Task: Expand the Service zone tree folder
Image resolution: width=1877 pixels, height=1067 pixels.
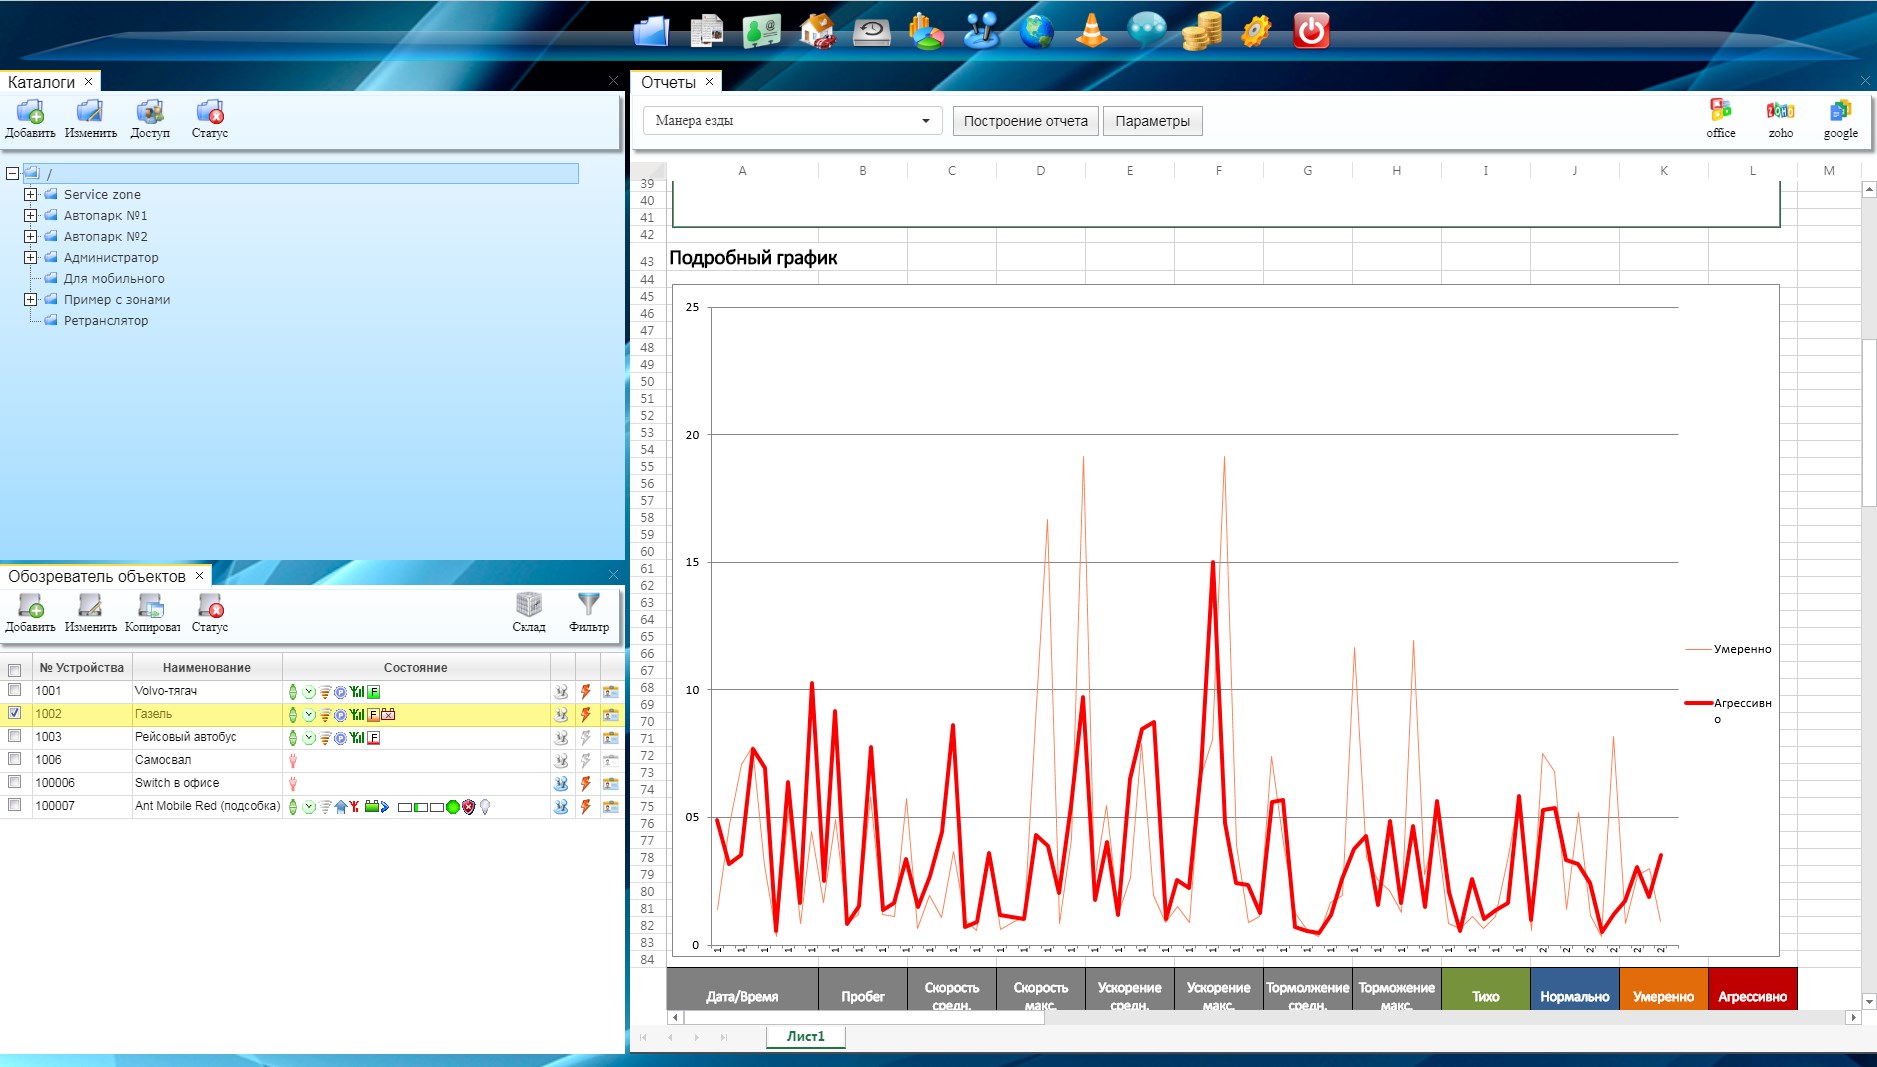Action: [31, 195]
